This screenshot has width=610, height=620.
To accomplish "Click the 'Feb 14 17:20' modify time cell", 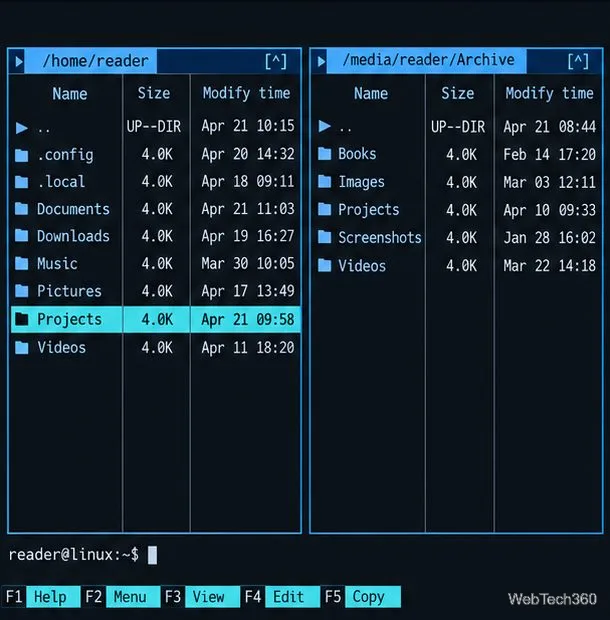I will pos(549,154).
